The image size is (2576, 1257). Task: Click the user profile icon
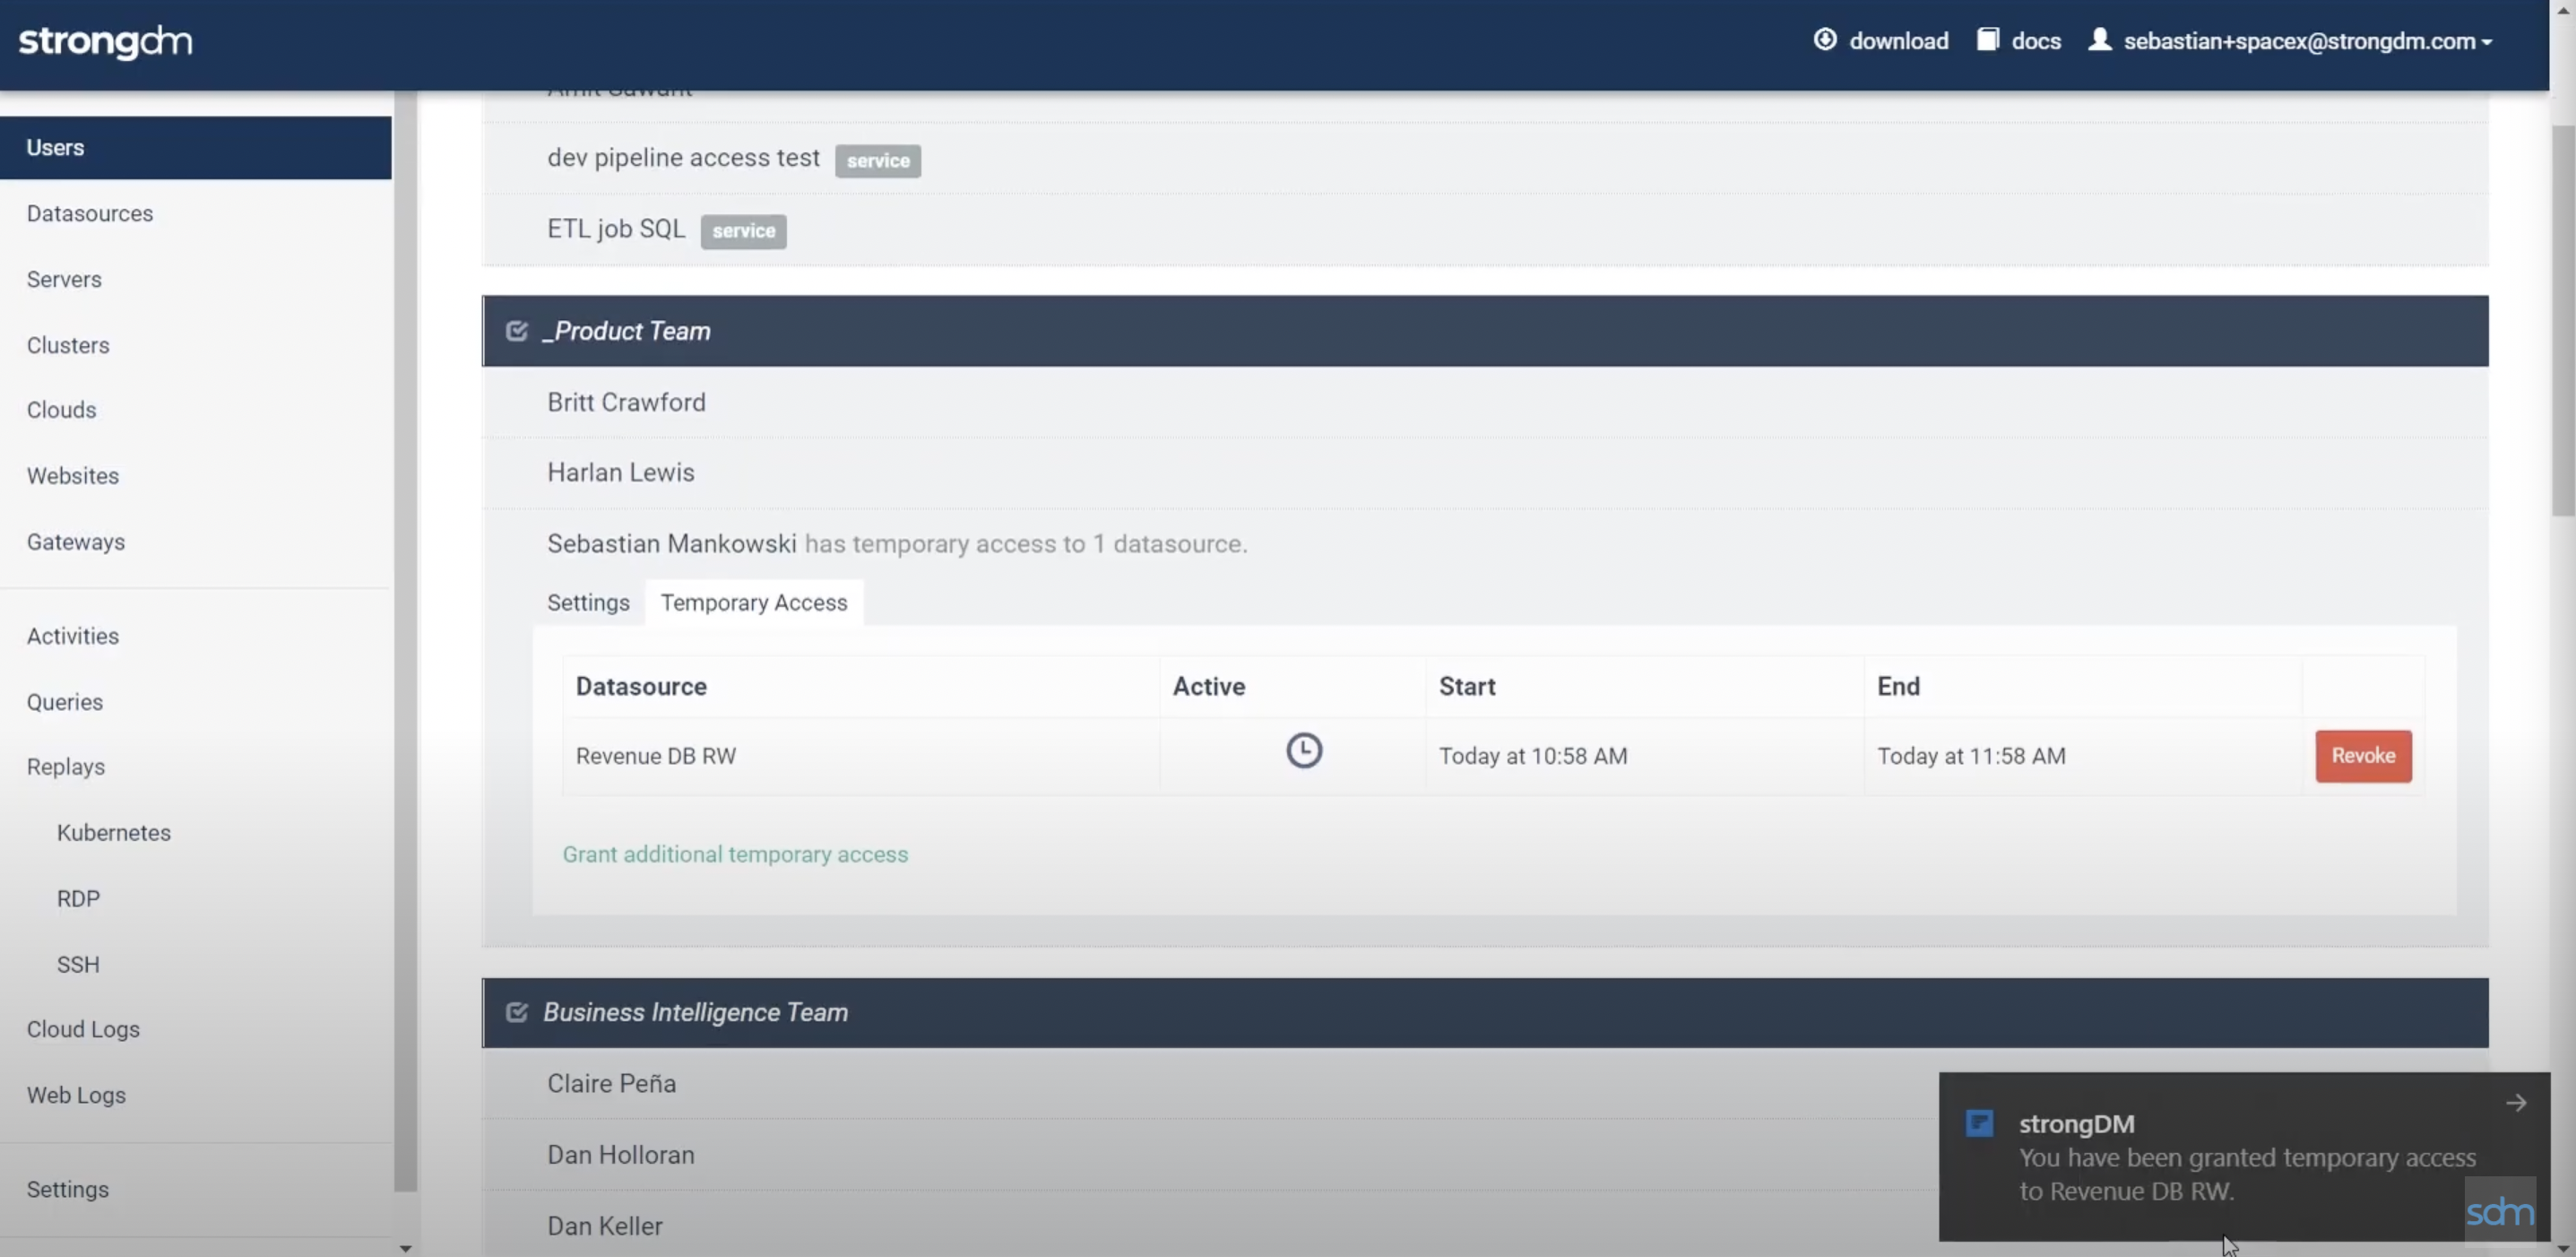(x=2099, y=39)
